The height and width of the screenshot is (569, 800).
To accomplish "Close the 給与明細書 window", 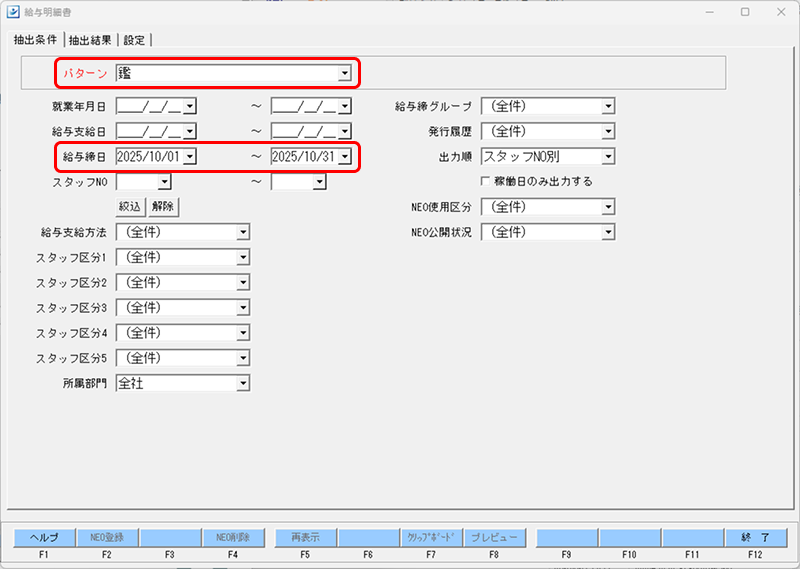I will 781,12.
